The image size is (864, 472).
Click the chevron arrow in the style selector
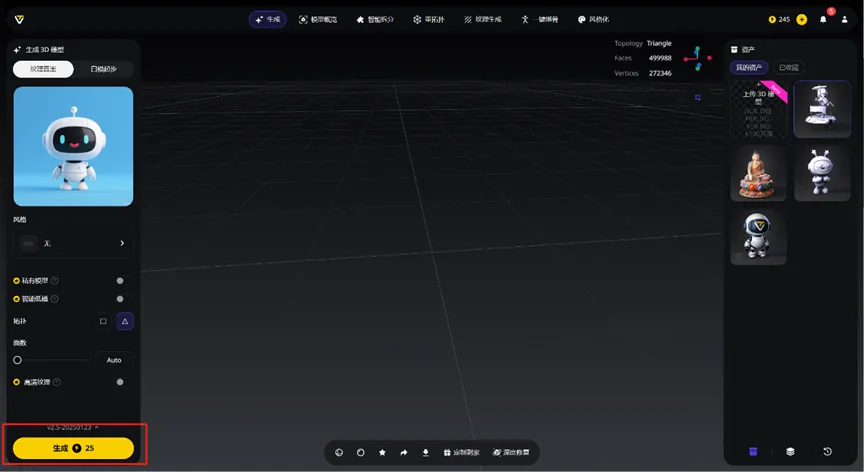[x=122, y=243]
